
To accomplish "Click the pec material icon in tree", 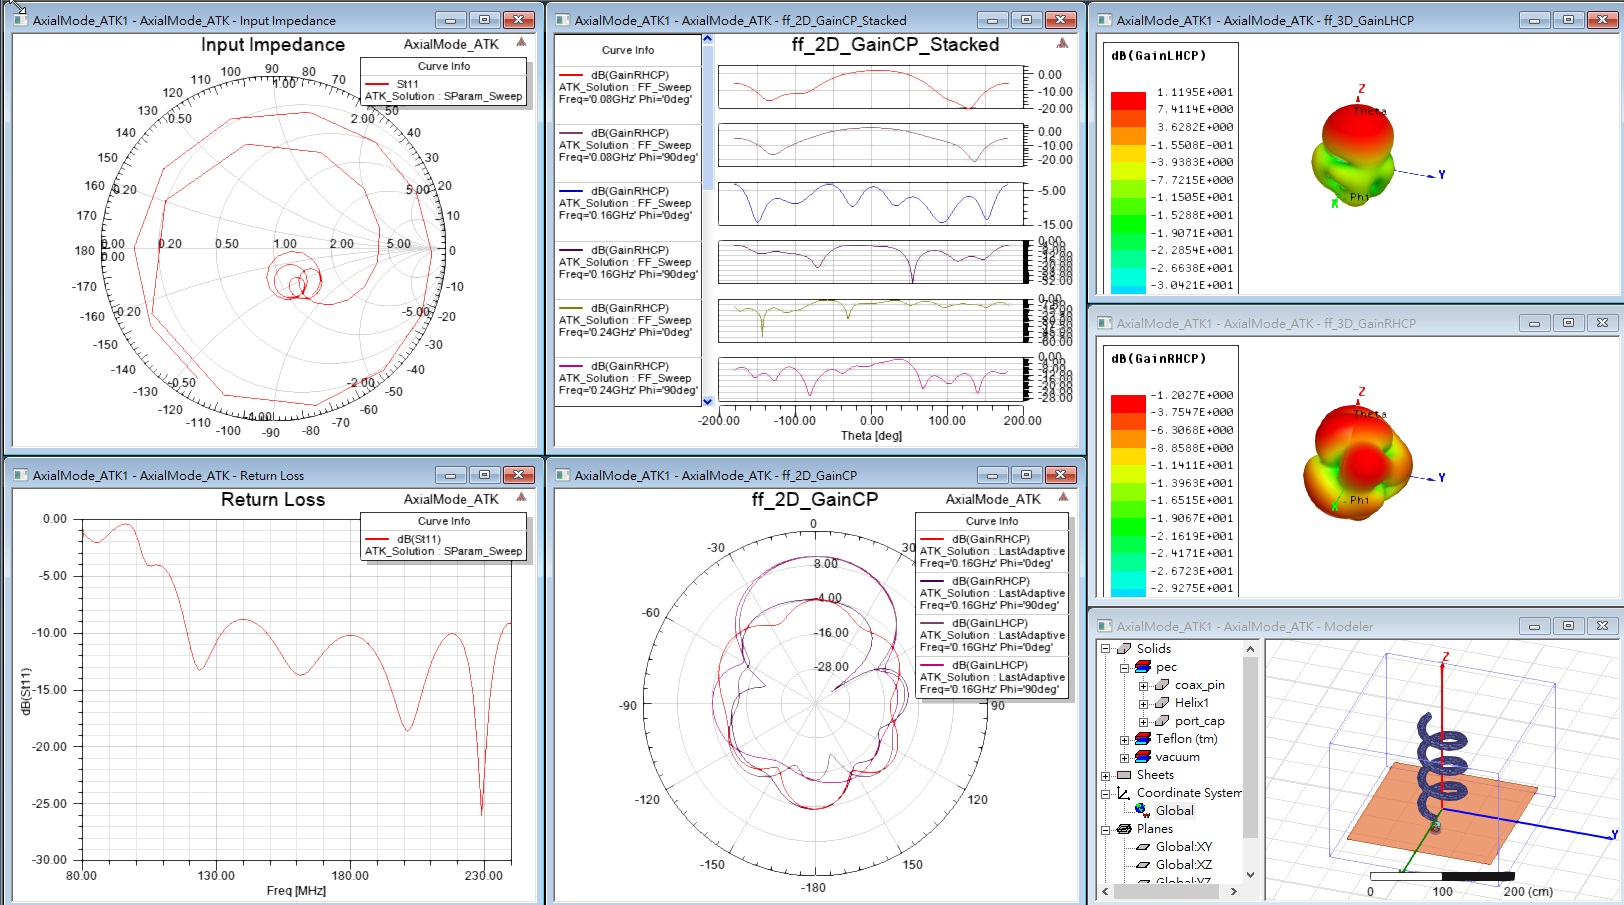I will (x=1142, y=667).
